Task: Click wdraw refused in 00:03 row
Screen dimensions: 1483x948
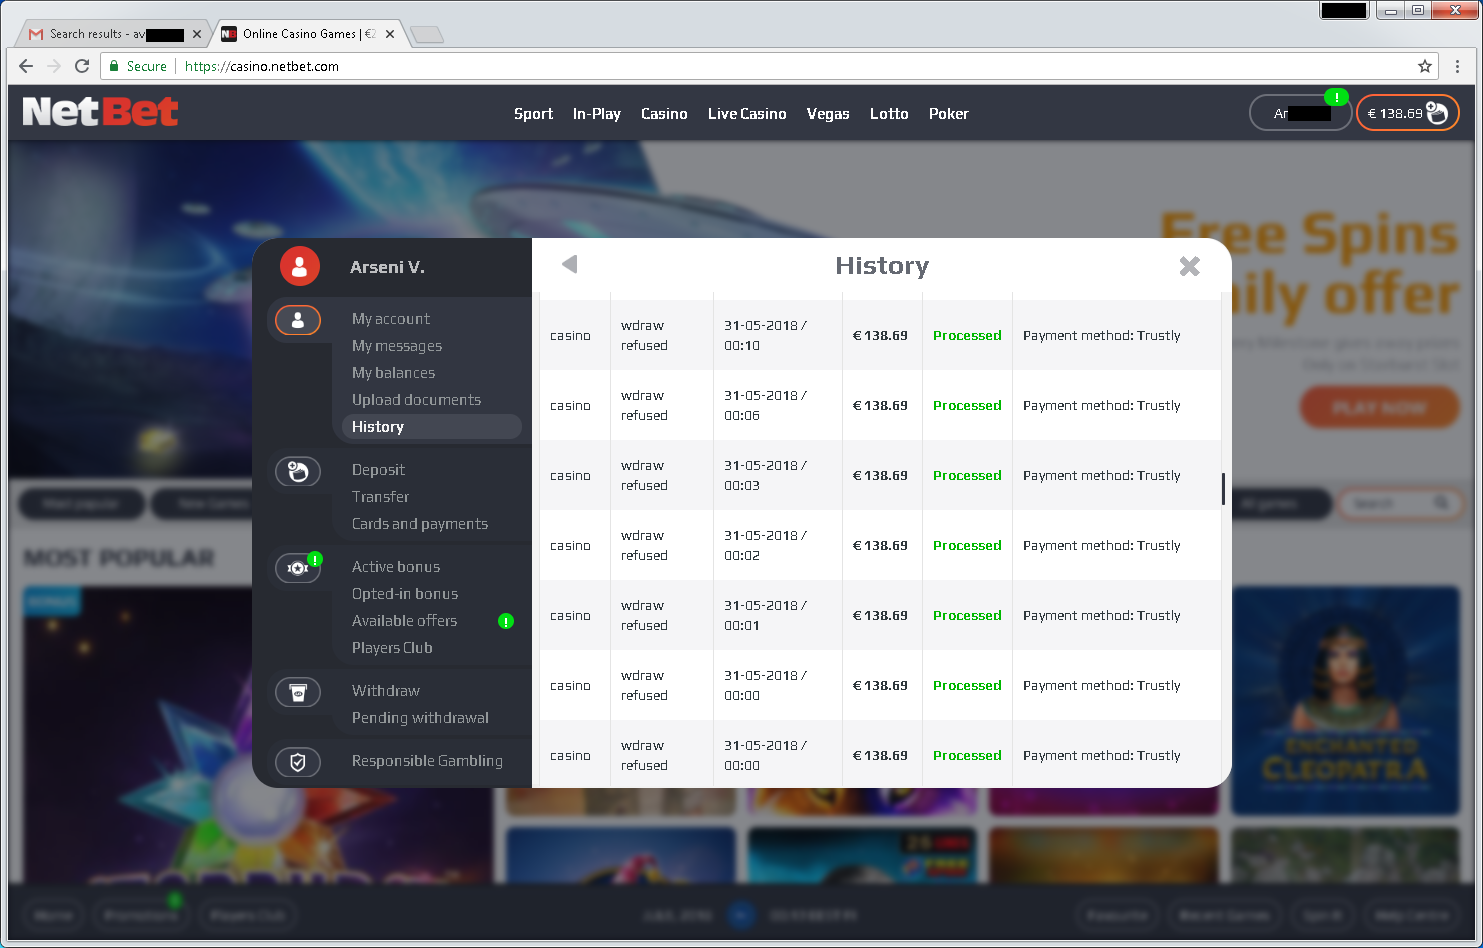Action: (x=644, y=476)
